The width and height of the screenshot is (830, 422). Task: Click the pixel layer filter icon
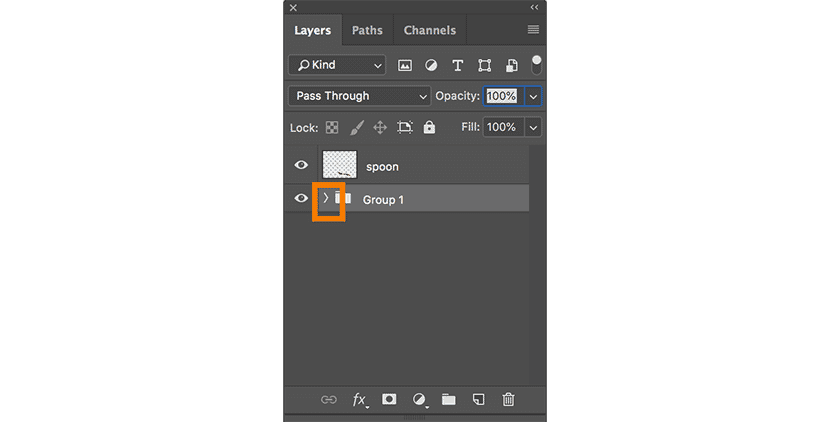405,65
